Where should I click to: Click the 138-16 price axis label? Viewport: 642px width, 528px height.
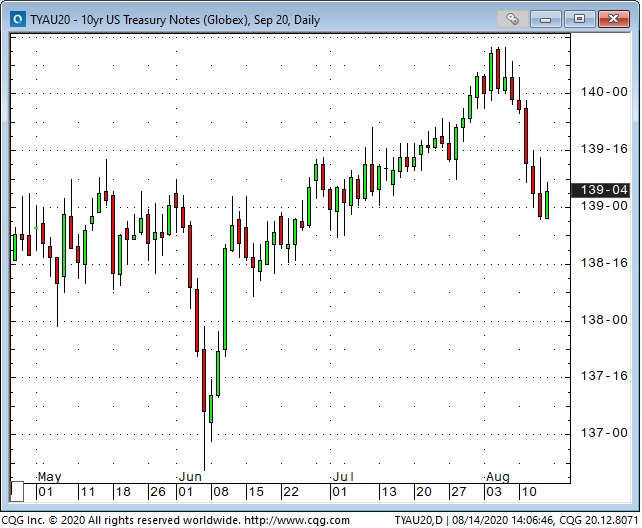pyautogui.click(x=604, y=263)
